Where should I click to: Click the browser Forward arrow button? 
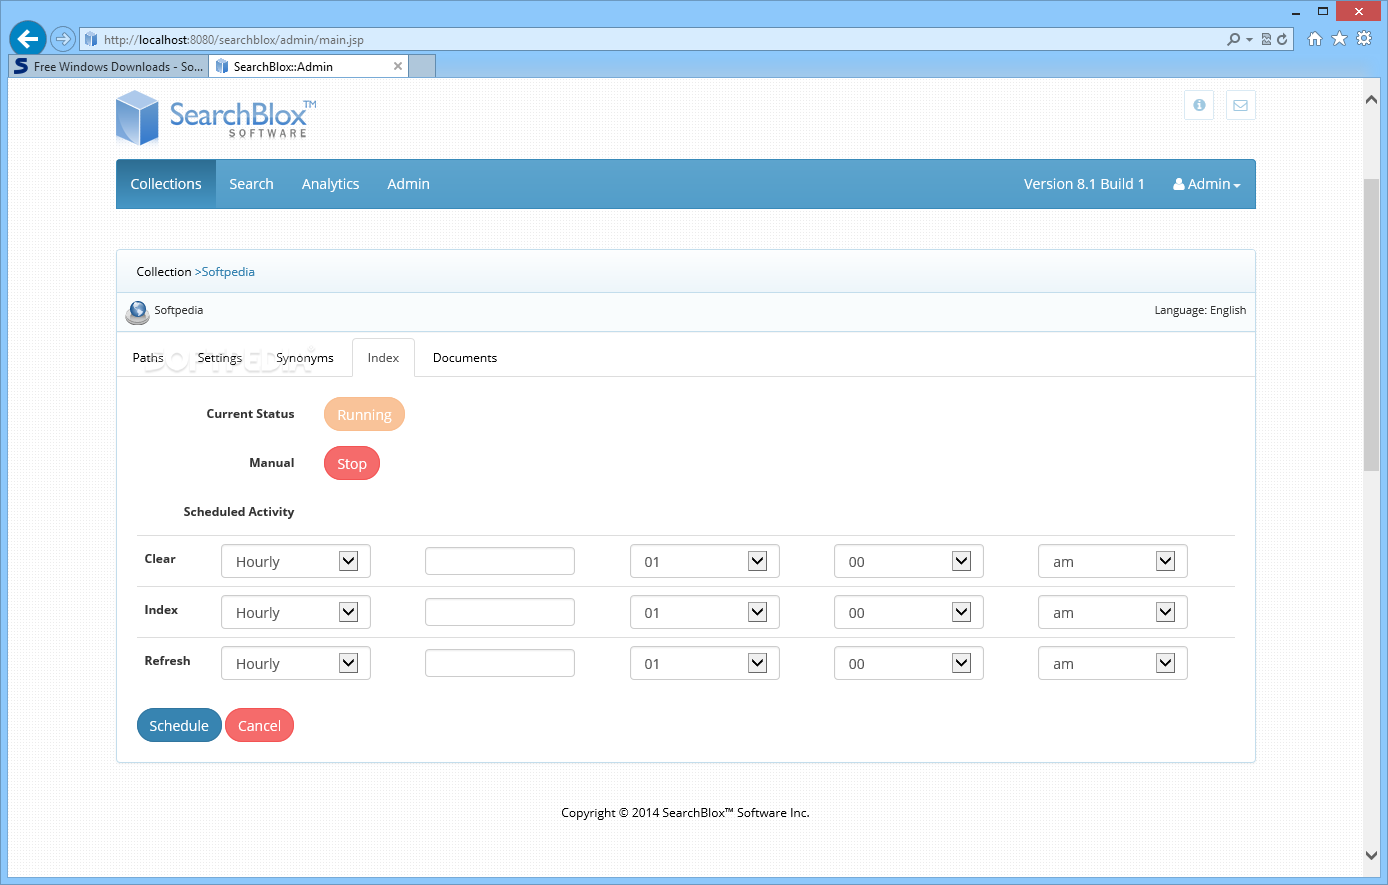[63, 39]
